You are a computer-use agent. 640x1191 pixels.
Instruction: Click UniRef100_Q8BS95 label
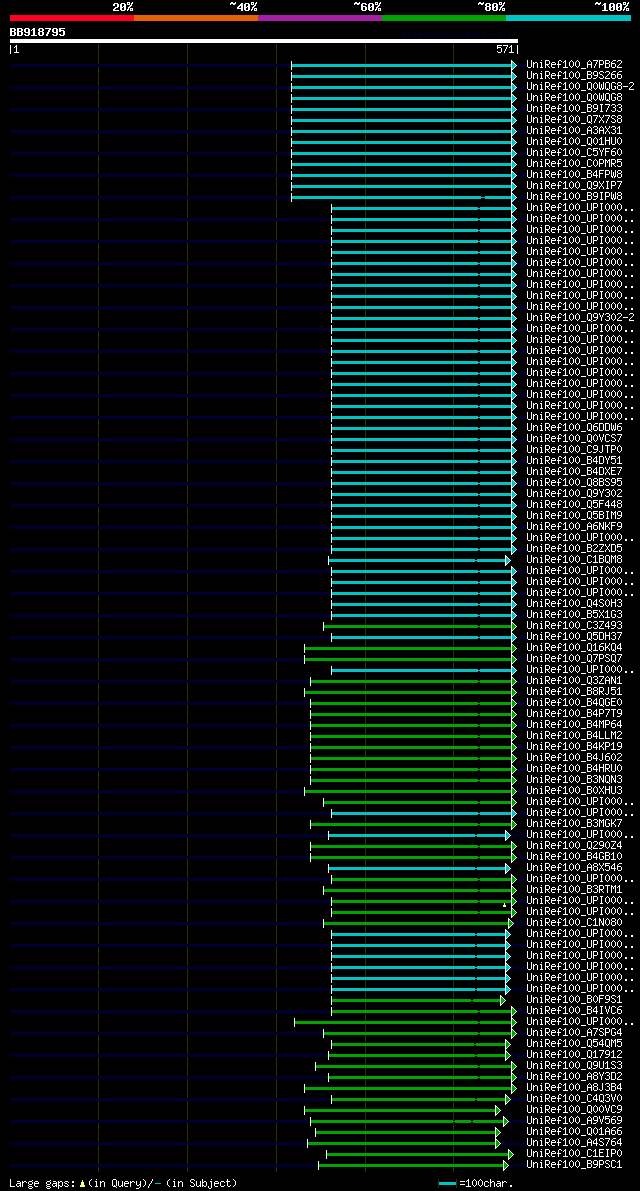point(574,482)
